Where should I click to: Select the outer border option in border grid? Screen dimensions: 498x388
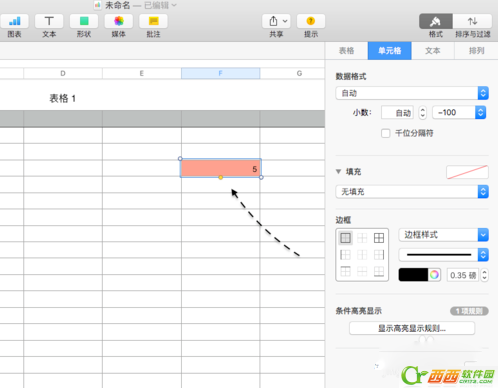345,238
